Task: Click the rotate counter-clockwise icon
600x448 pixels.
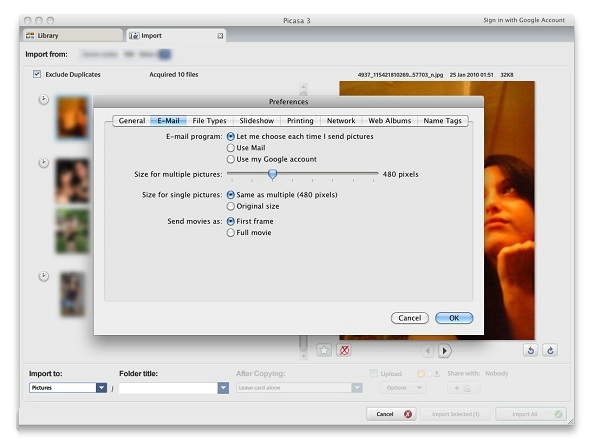Action: pos(531,351)
